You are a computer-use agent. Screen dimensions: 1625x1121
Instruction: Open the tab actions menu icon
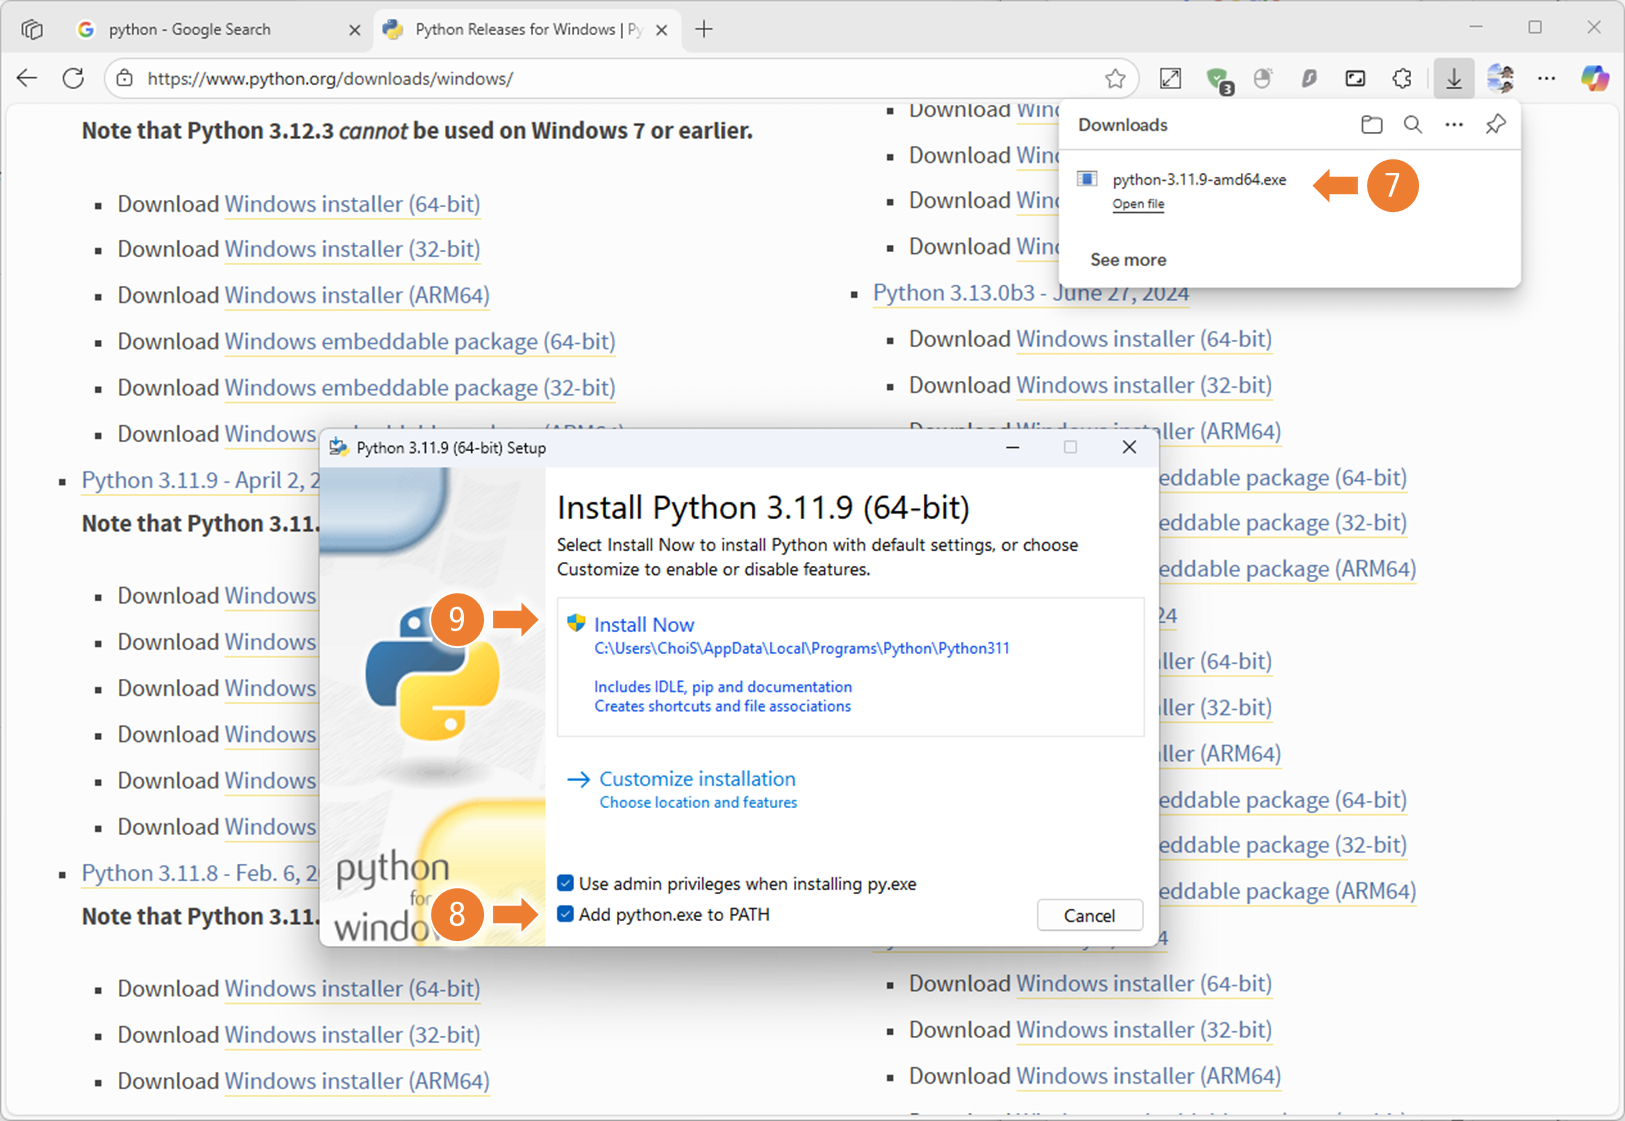[x=32, y=29]
